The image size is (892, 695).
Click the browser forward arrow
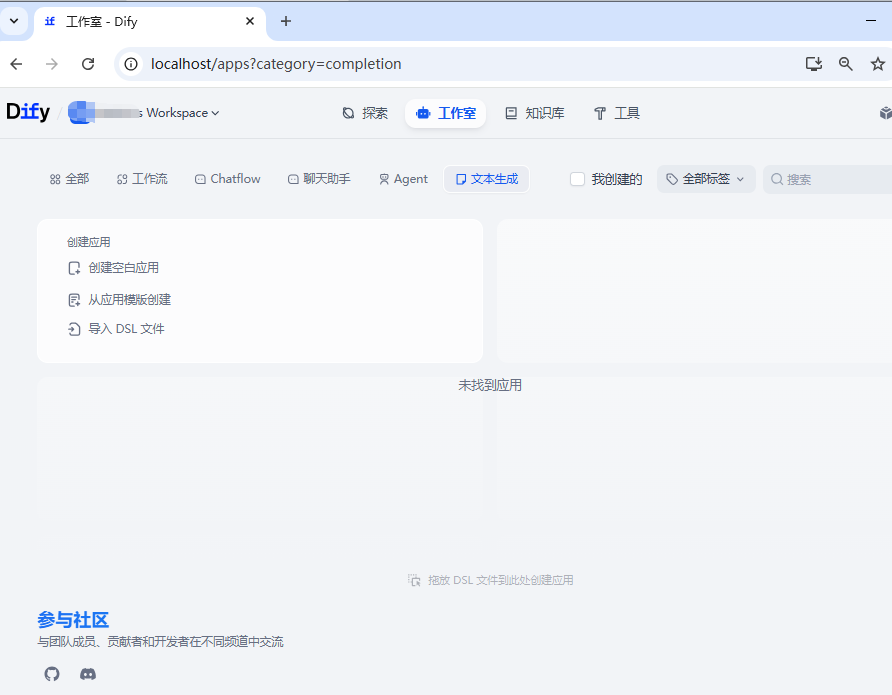tap(52, 64)
